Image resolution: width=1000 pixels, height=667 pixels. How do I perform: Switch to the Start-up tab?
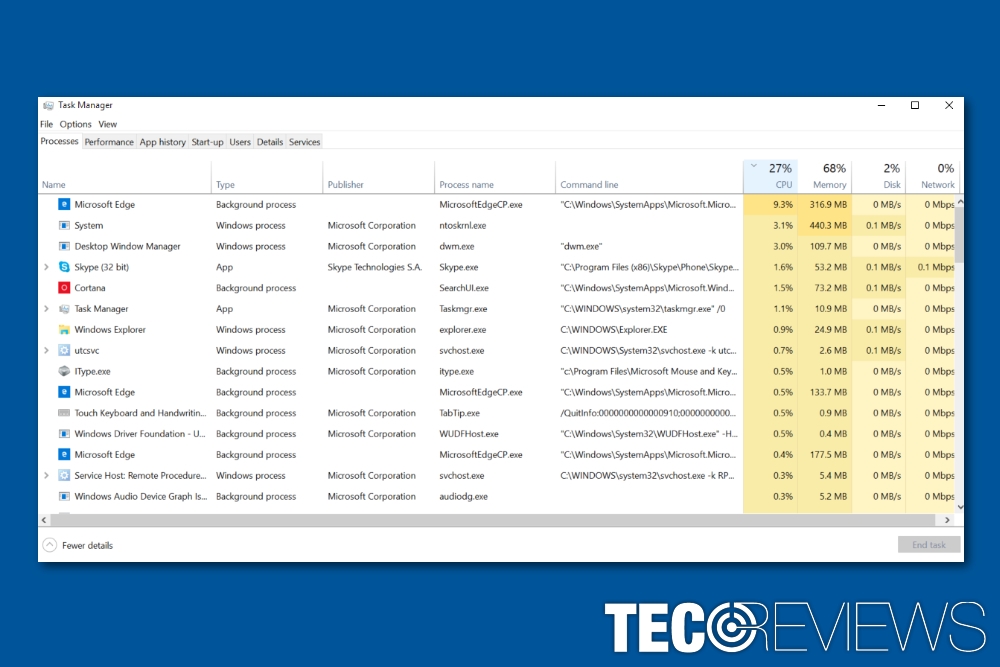(x=207, y=142)
